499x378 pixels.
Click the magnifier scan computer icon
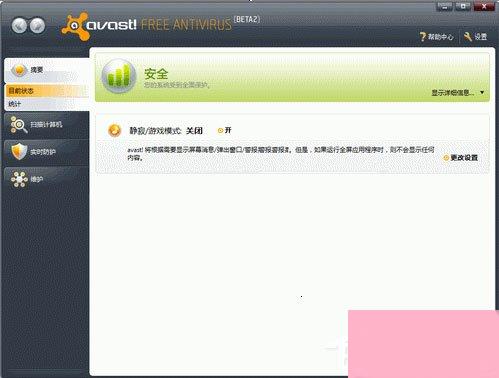(19, 125)
